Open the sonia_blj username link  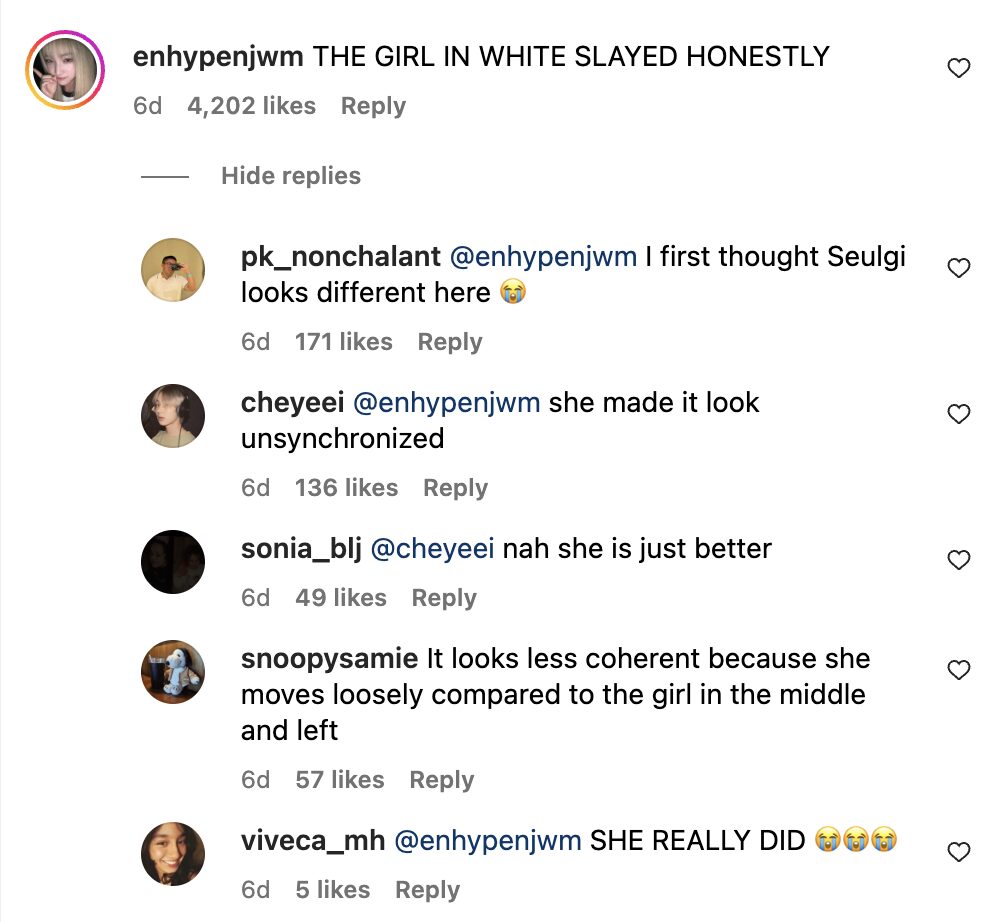coord(301,549)
